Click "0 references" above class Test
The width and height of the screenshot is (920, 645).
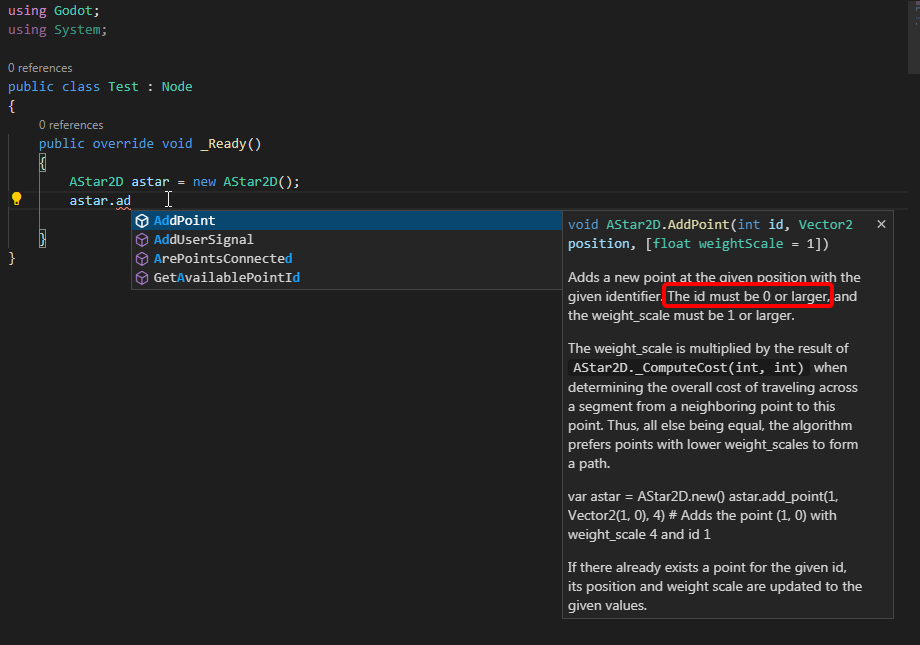[x=39, y=67]
